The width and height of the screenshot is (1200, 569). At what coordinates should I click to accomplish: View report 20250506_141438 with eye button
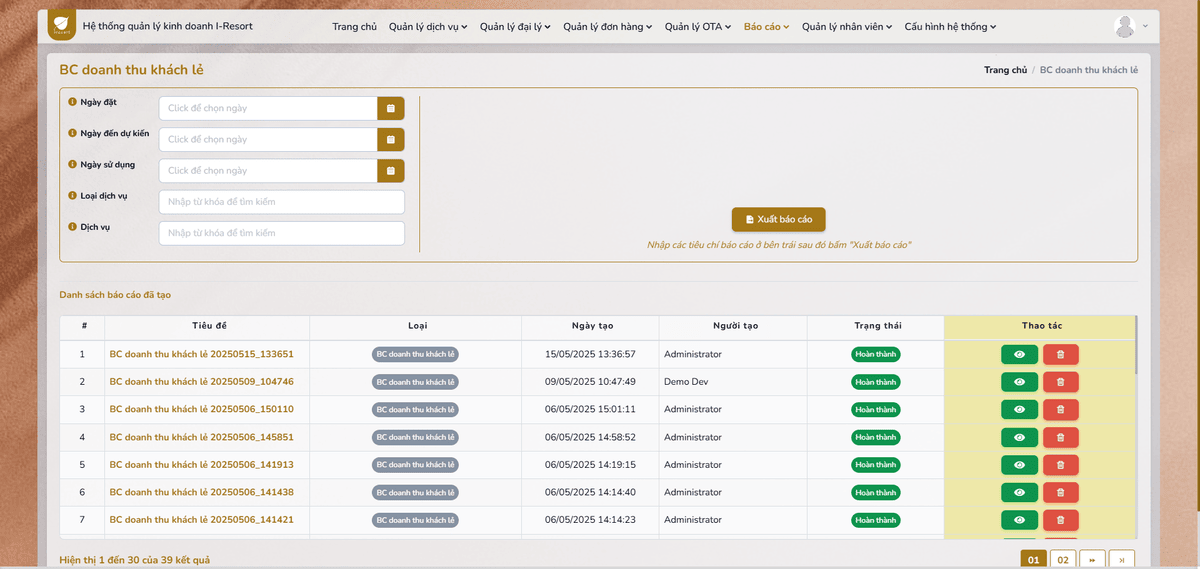[x=1019, y=492]
